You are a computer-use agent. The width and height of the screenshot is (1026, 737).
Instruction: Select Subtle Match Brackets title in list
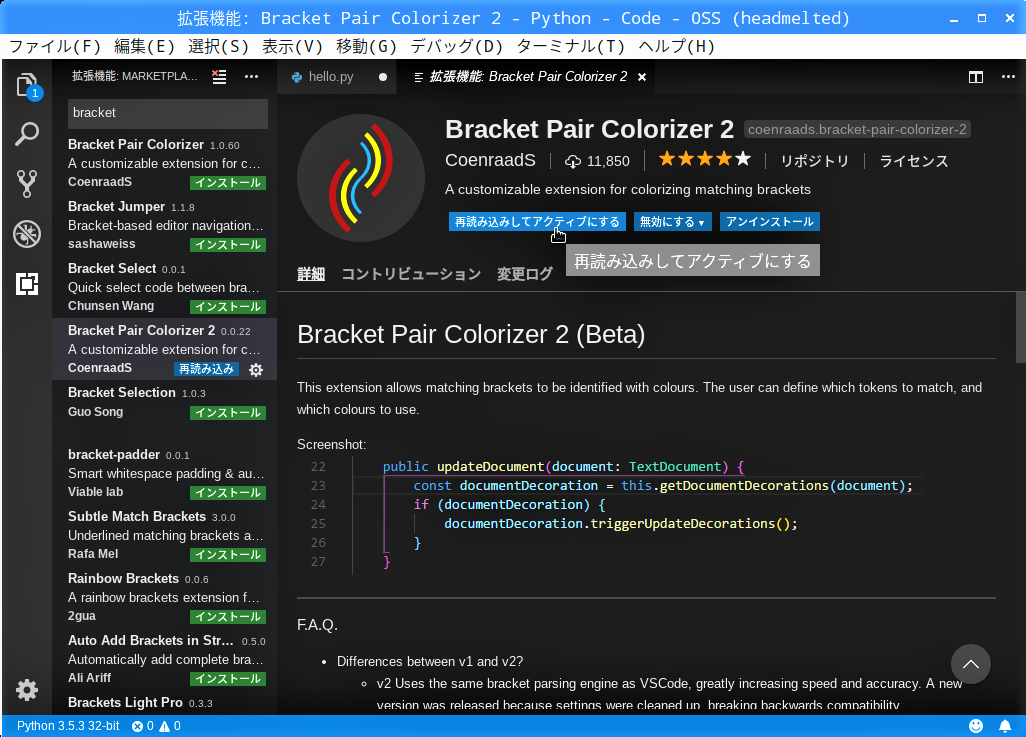137,516
